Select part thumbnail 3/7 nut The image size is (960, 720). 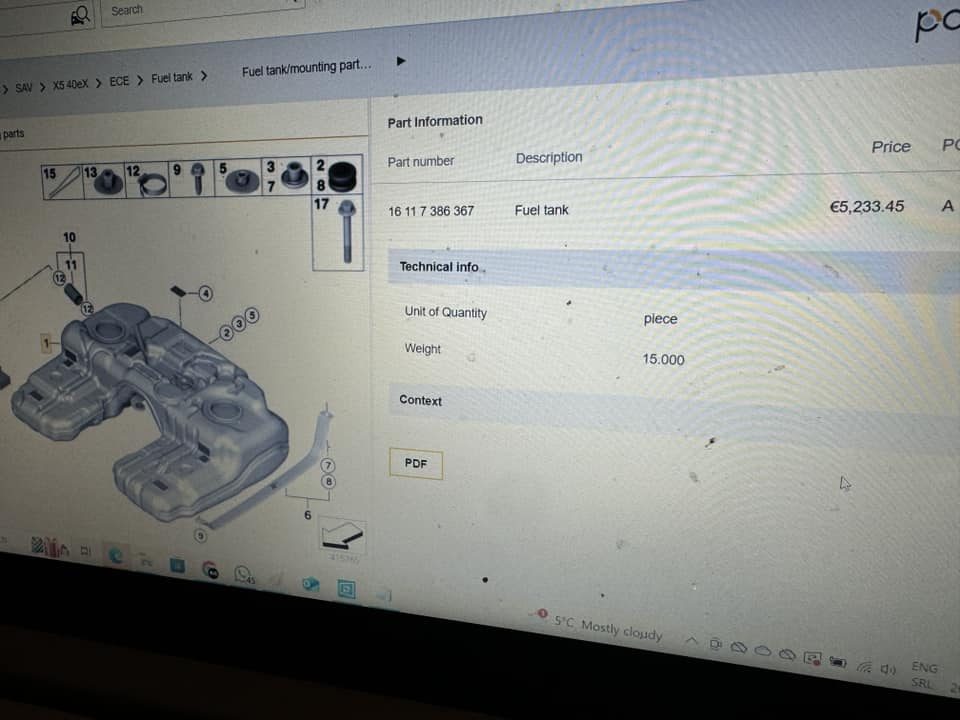[287, 176]
